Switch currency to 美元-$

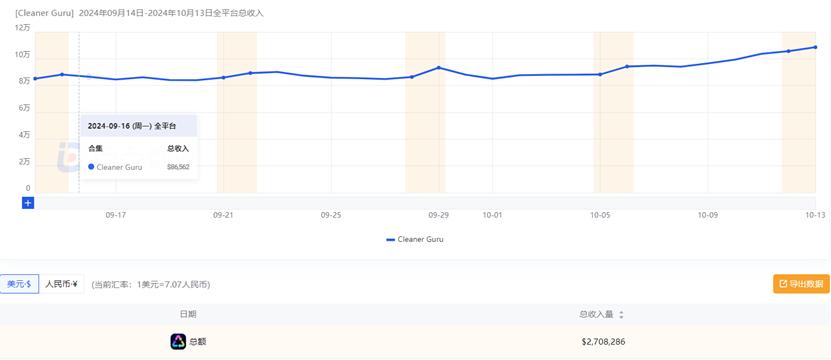[19, 284]
